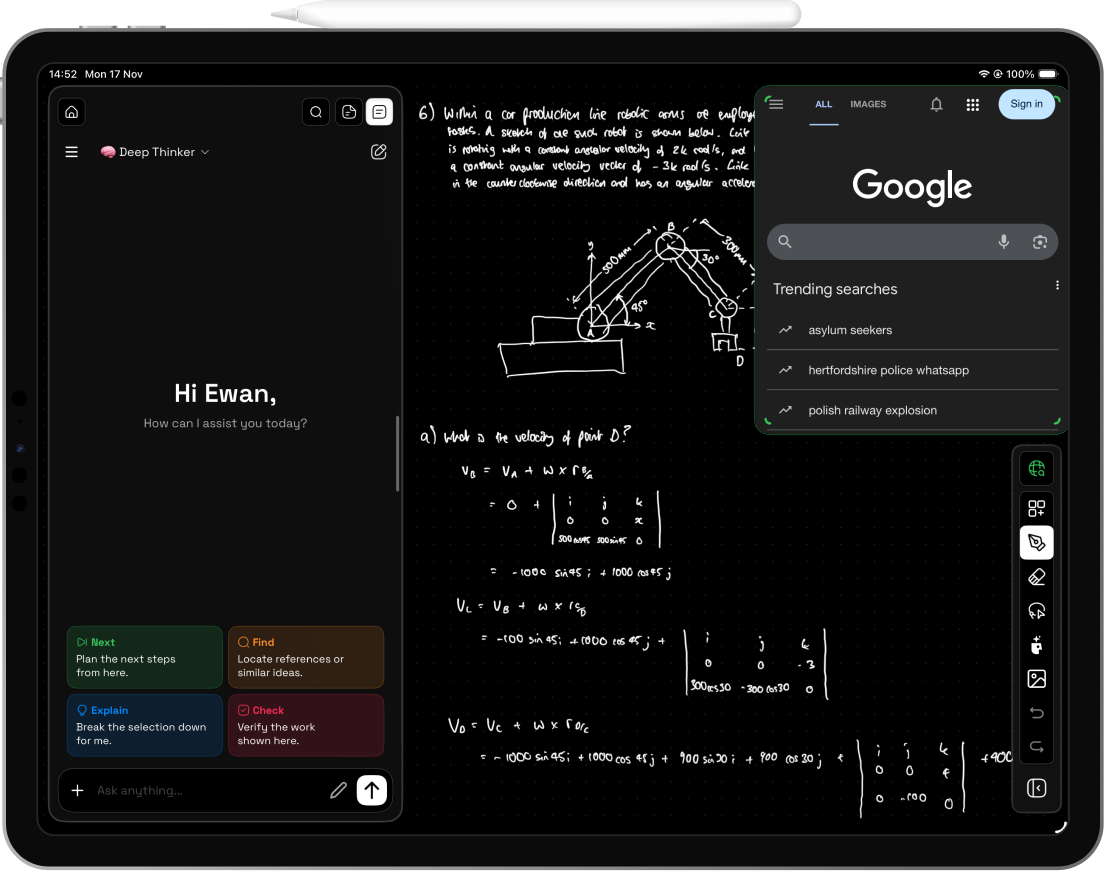Open the Google hamburger menu
The image size is (1104, 871).
[777, 104]
